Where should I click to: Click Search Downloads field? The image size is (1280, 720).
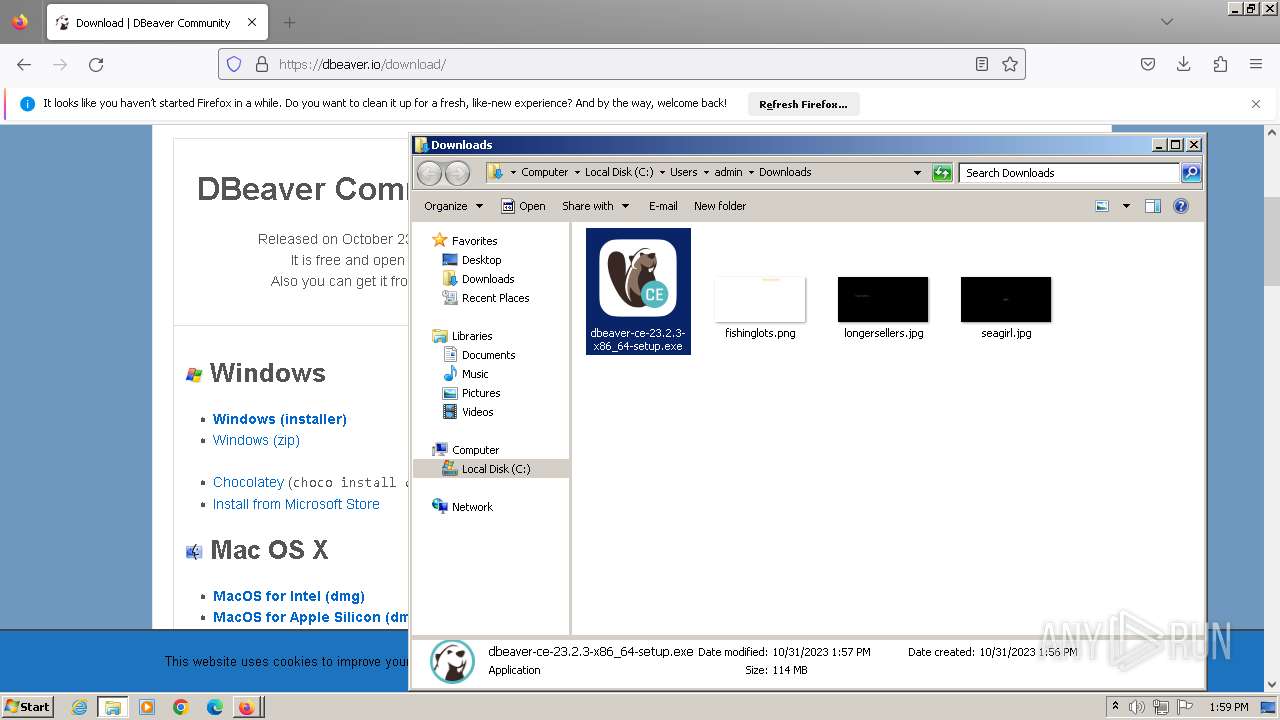1069,173
